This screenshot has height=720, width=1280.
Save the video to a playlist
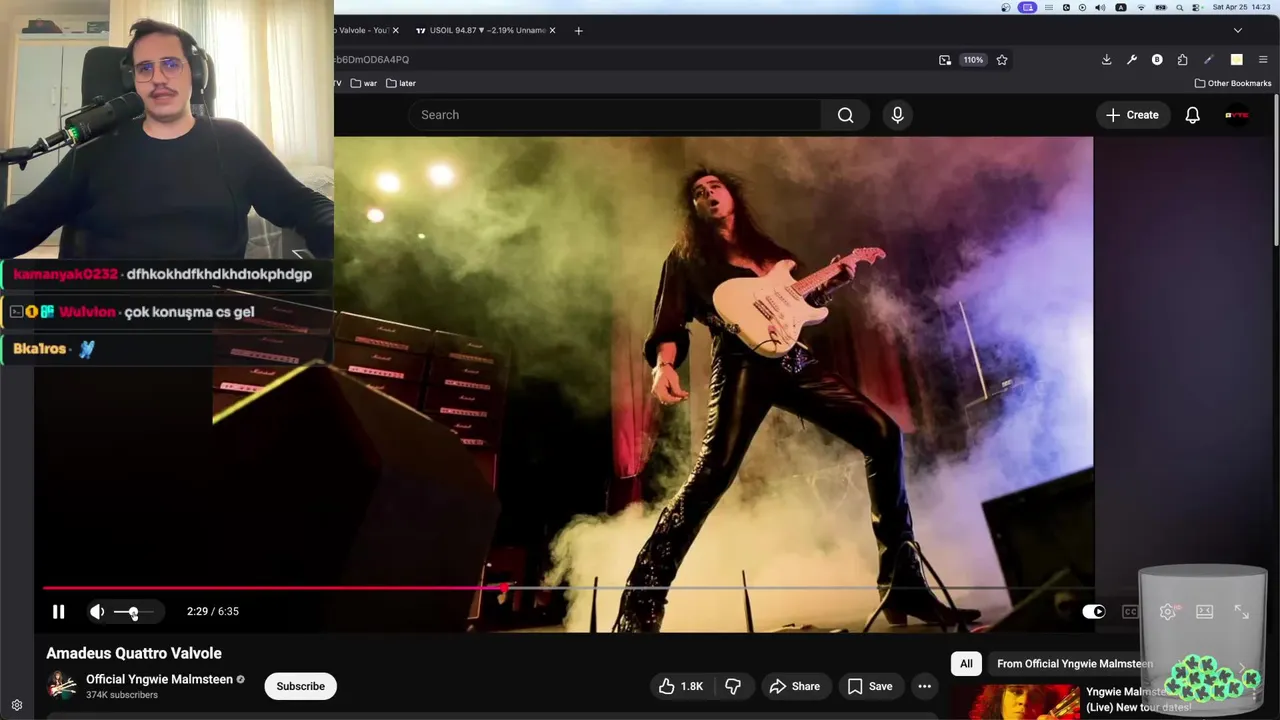(x=870, y=686)
